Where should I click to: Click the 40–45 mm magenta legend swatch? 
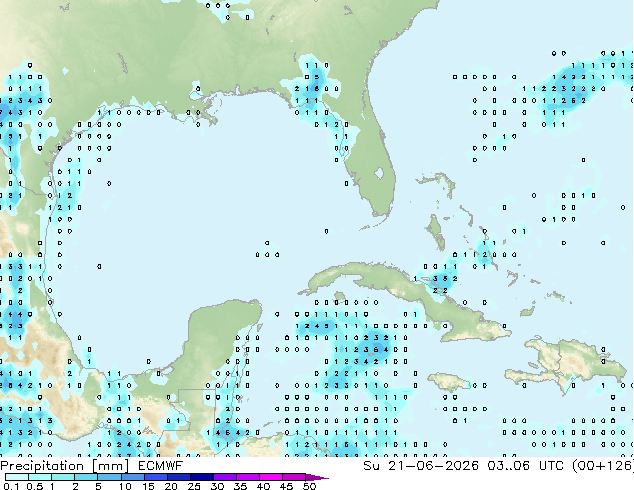271,477
